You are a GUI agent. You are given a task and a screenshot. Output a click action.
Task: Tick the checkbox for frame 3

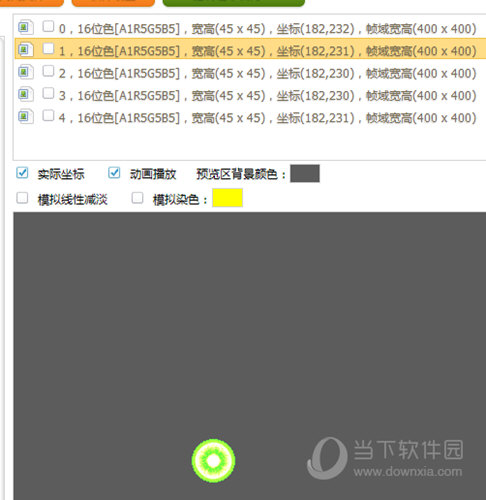[48, 93]
